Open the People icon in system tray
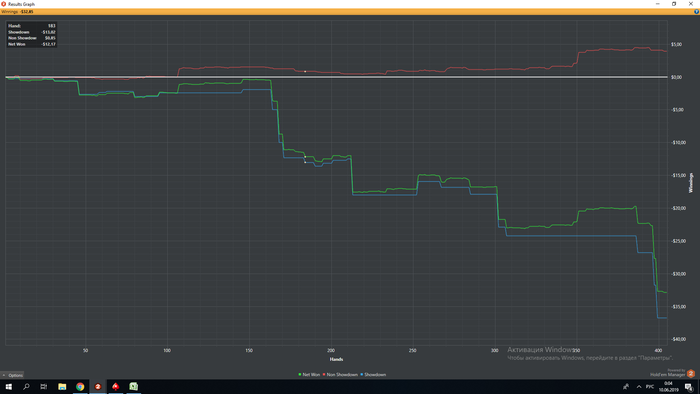 tap(625, 387)
